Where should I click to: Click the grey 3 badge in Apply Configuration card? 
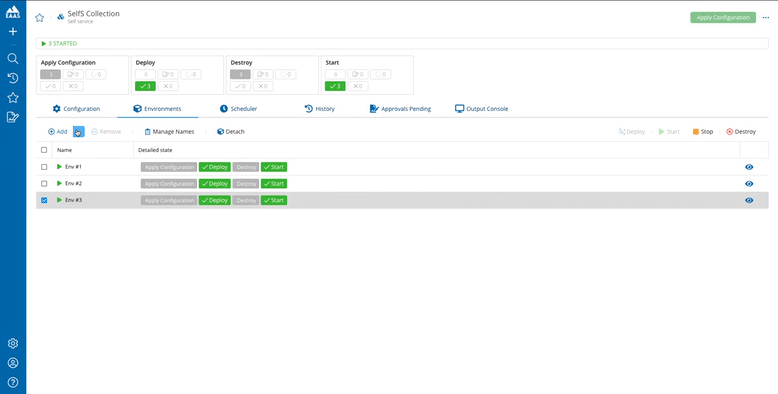pyautogui.click(x=51, y=74)
